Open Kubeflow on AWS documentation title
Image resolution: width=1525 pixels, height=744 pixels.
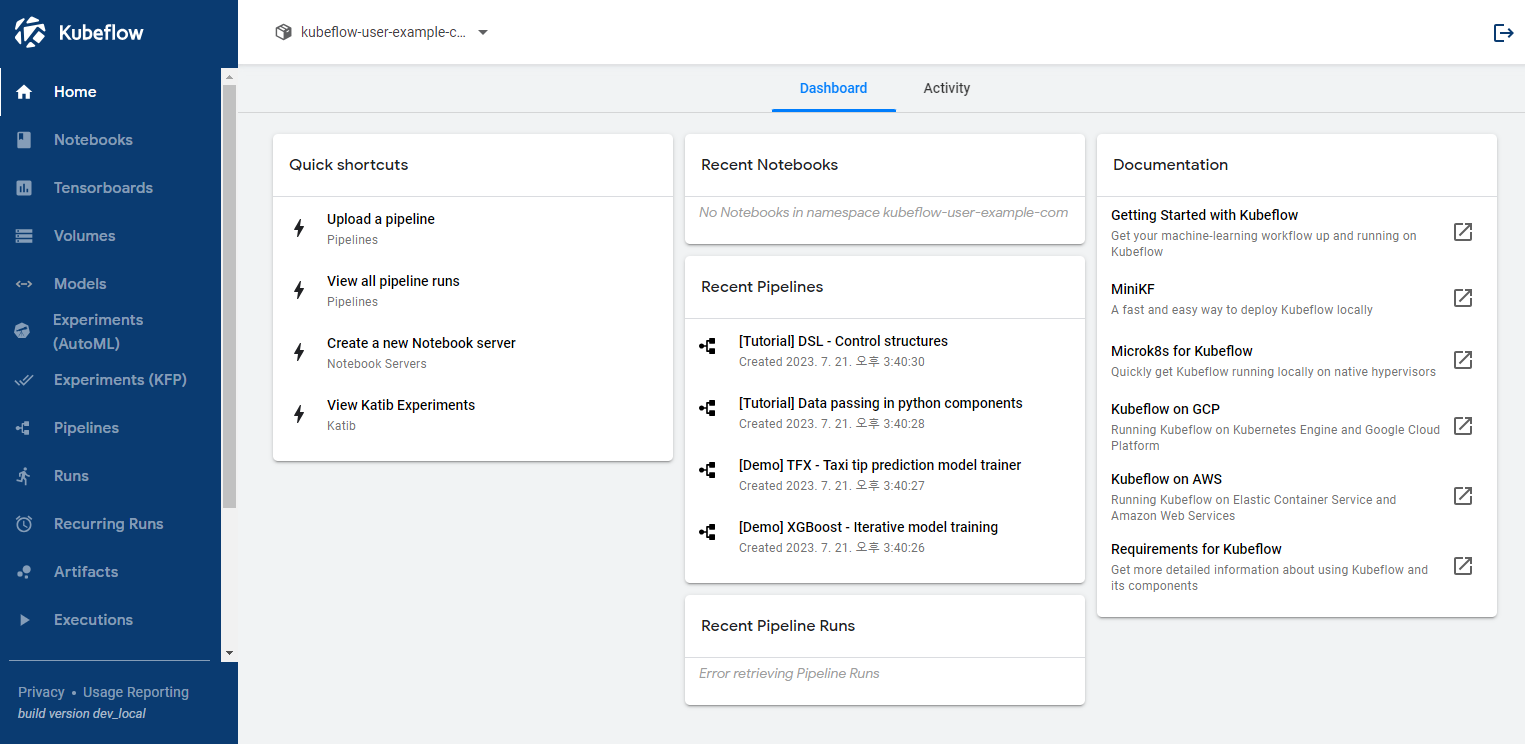tap(1166, 479)
